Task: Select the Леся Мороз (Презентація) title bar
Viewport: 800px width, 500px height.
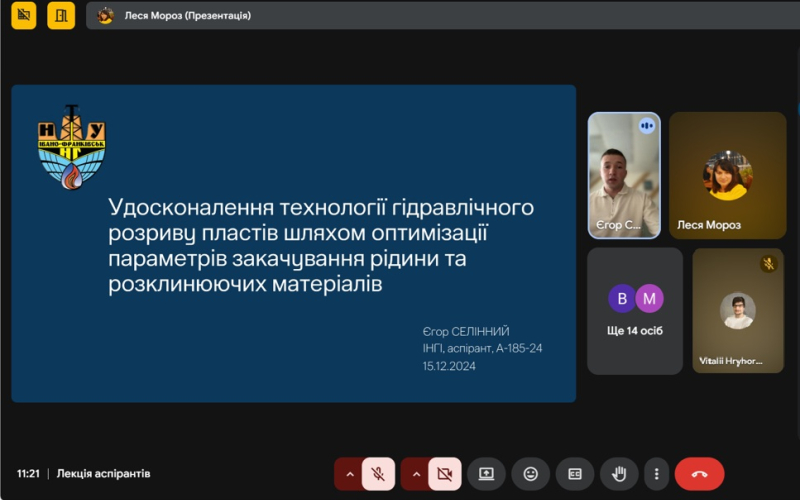Action: tap(442, 16)
